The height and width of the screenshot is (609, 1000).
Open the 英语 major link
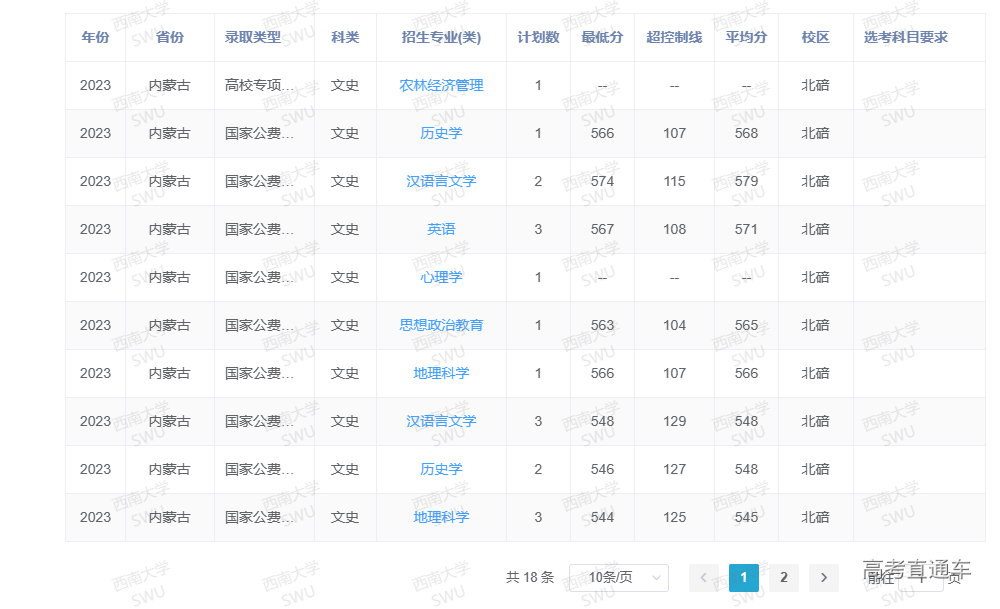coord(441,230)
